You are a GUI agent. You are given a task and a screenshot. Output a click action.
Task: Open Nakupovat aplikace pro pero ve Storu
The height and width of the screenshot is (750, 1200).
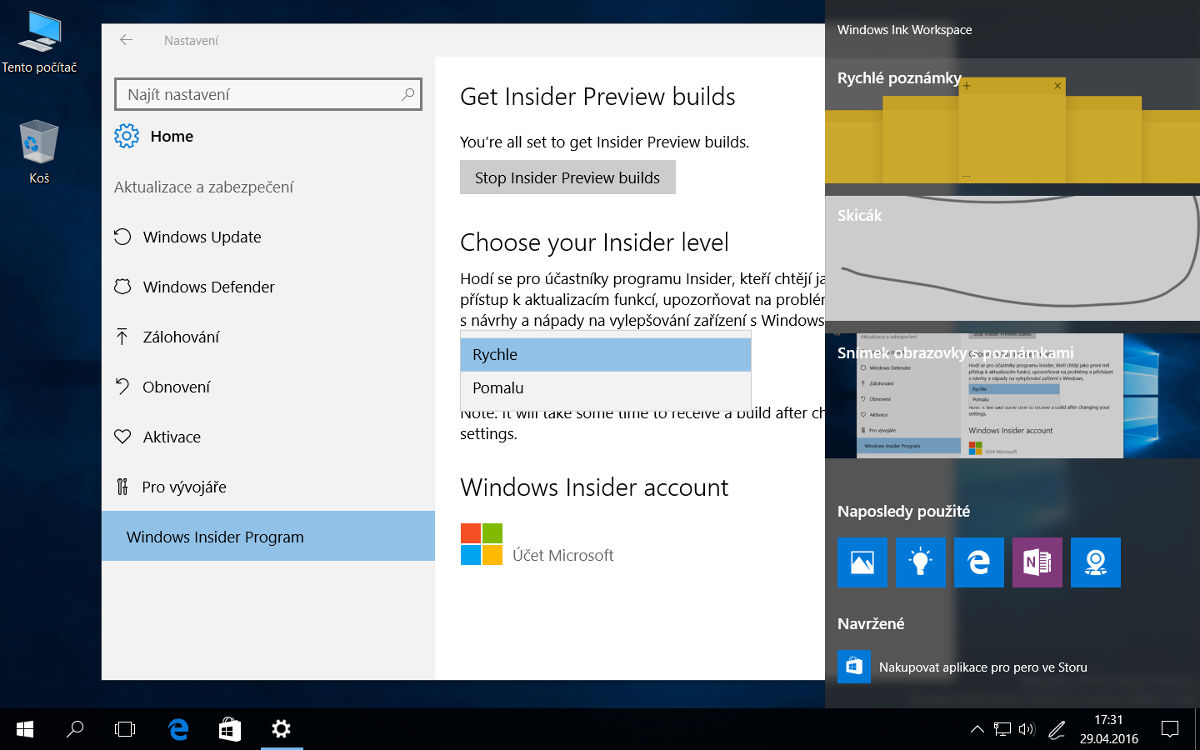point(962,667)
